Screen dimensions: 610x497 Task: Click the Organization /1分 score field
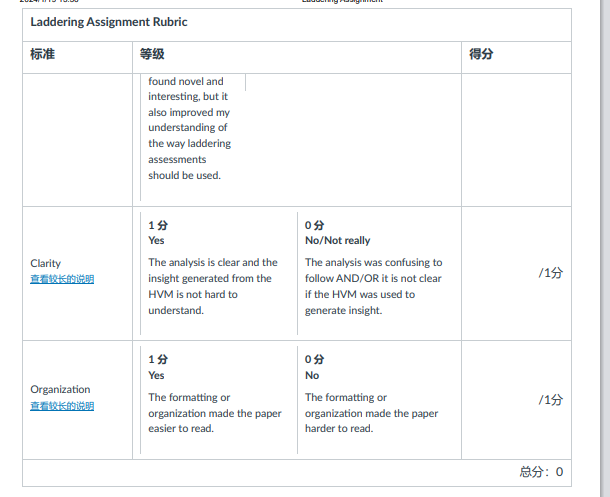point(550,400)
